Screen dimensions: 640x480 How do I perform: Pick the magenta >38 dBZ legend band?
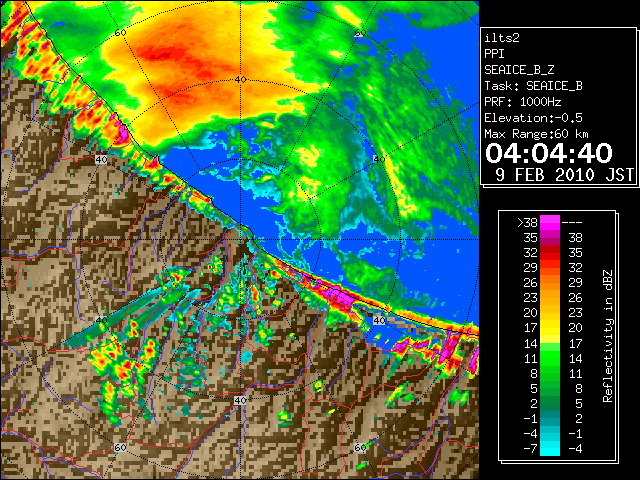point(550,223)
